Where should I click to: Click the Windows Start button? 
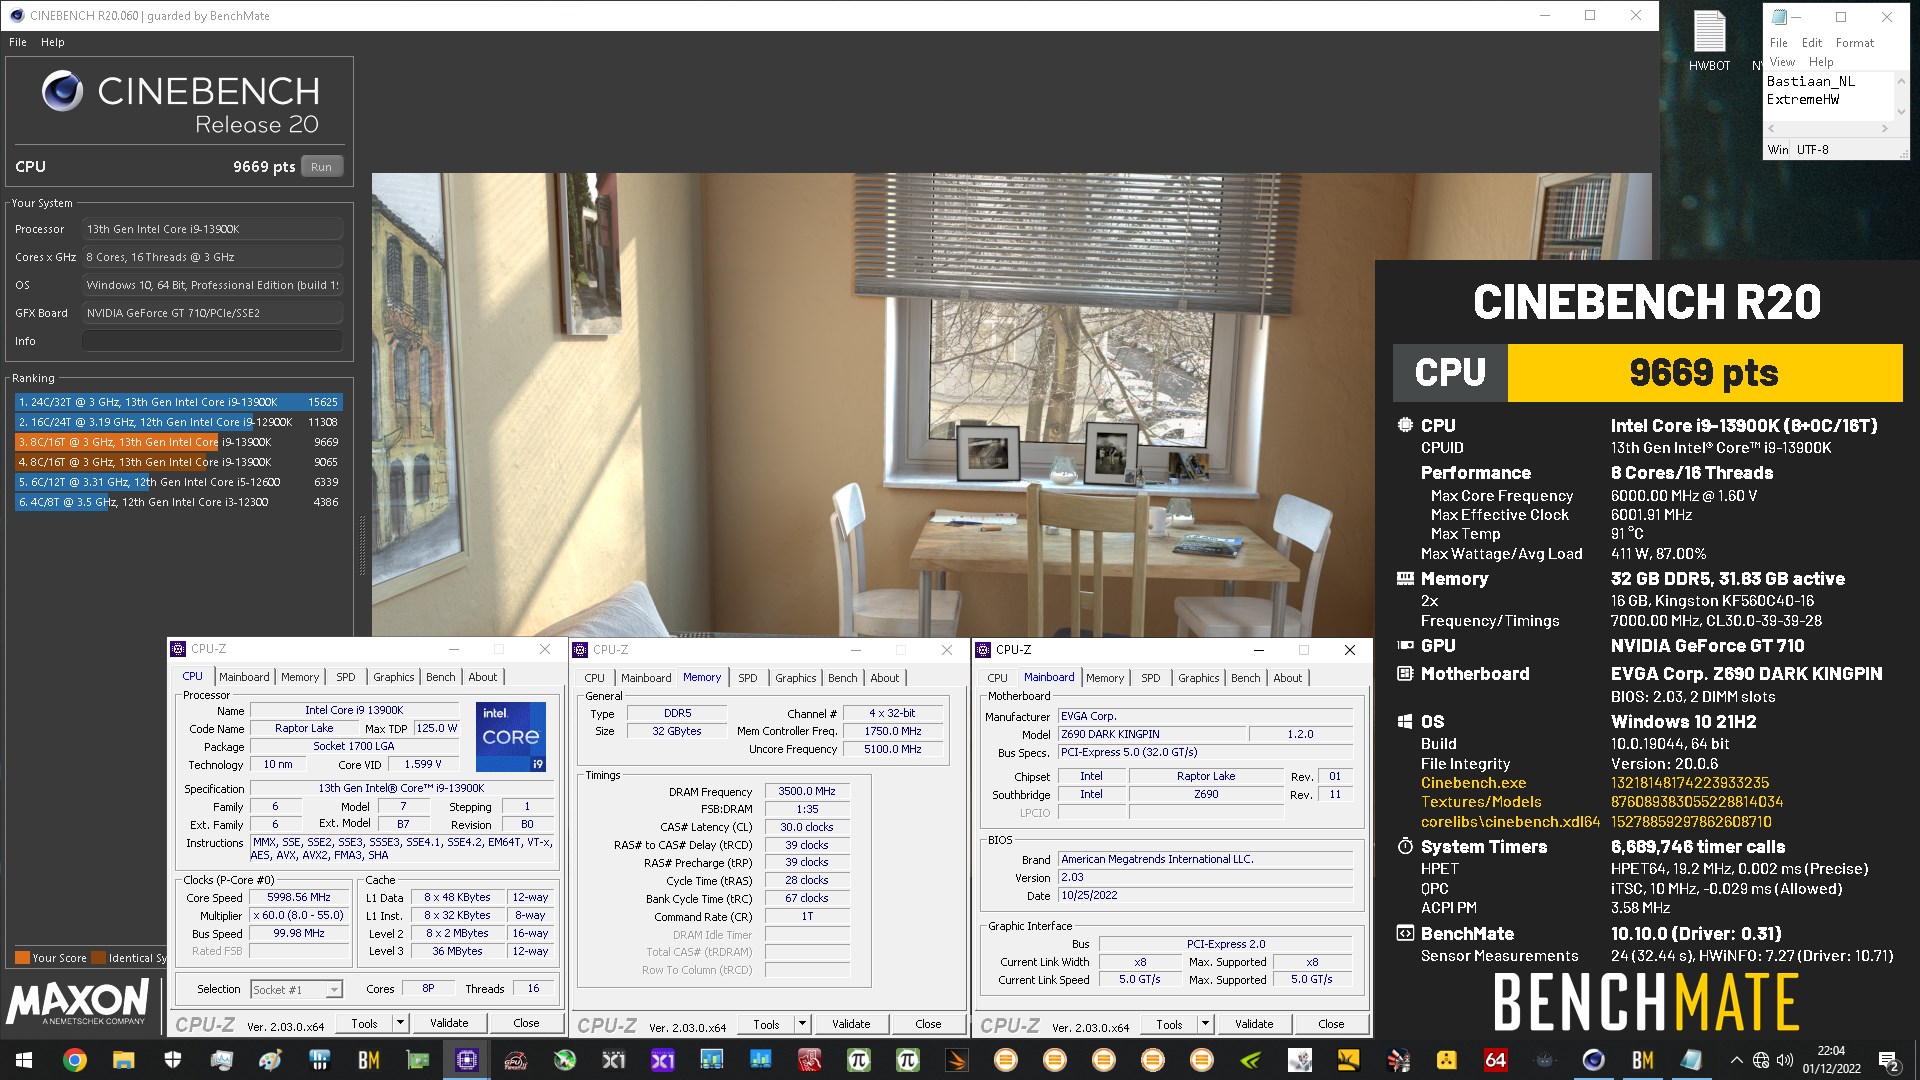tap(24, 1060)
